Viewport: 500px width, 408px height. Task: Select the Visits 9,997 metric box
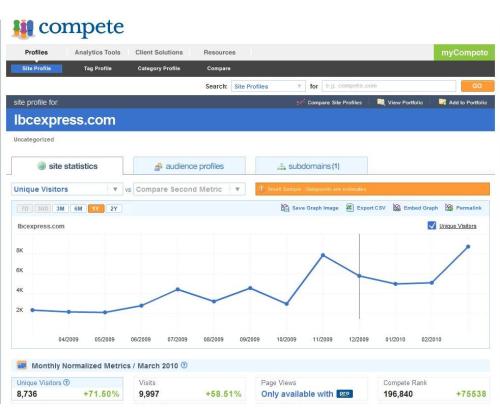(190, 389)
